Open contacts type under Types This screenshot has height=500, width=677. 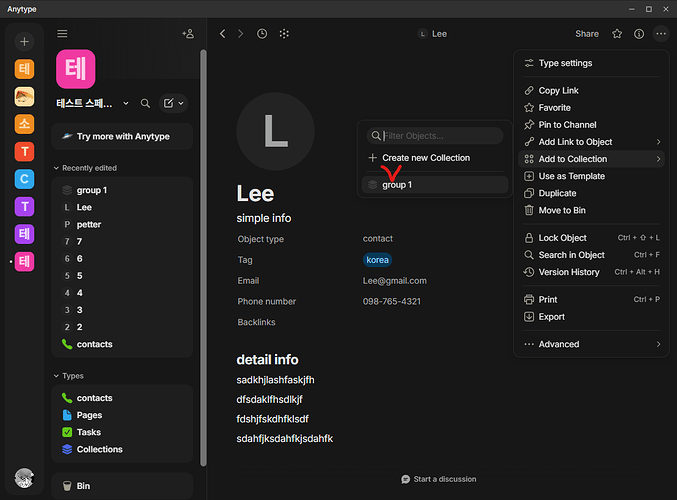pos(122,398)
